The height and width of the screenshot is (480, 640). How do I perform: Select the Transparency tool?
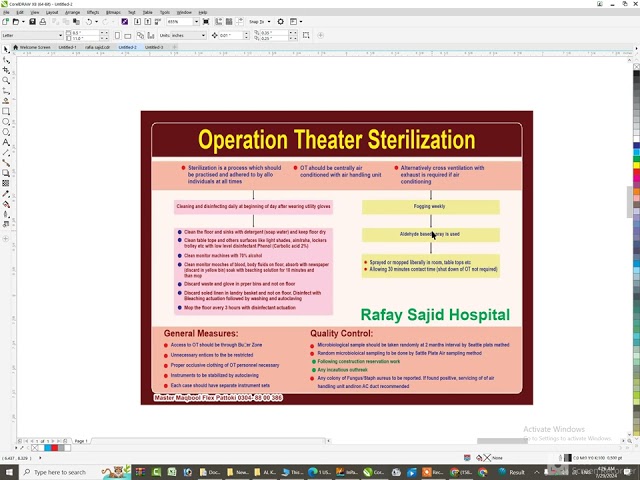[x=6, y=183]
